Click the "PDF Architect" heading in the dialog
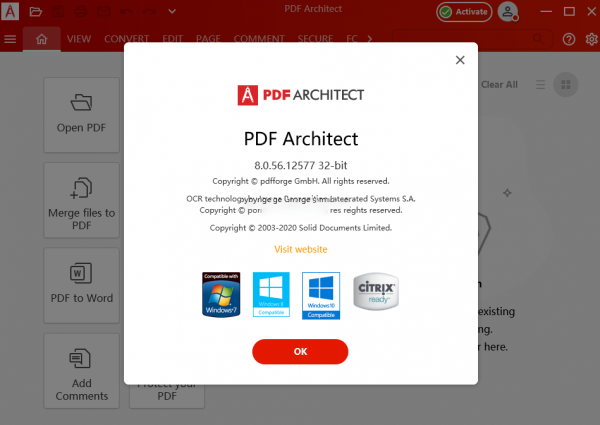This screenshot has width=600, height=425. [301, 139]
